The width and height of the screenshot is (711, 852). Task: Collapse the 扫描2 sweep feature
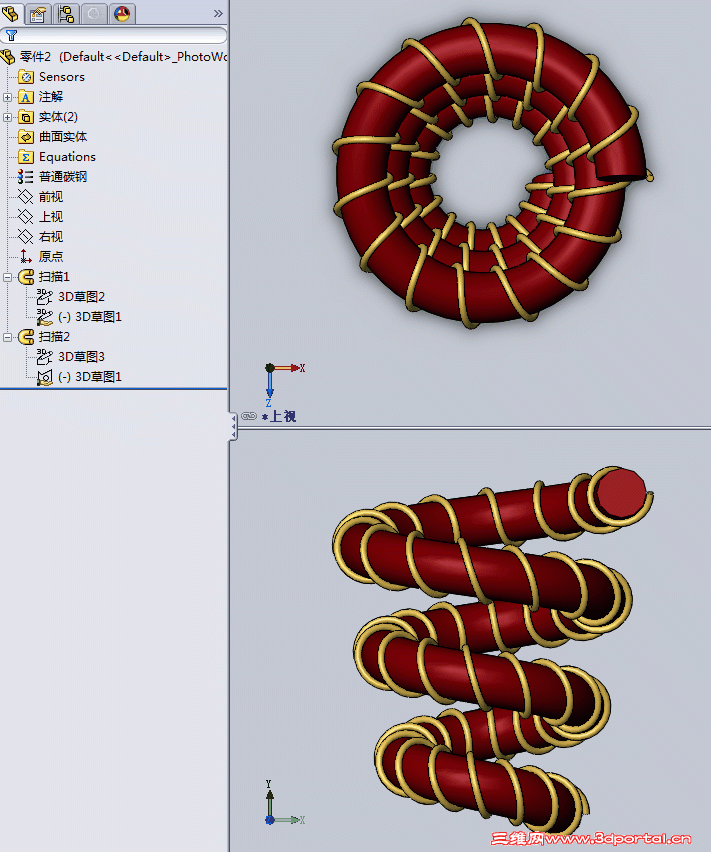[7, 337]
